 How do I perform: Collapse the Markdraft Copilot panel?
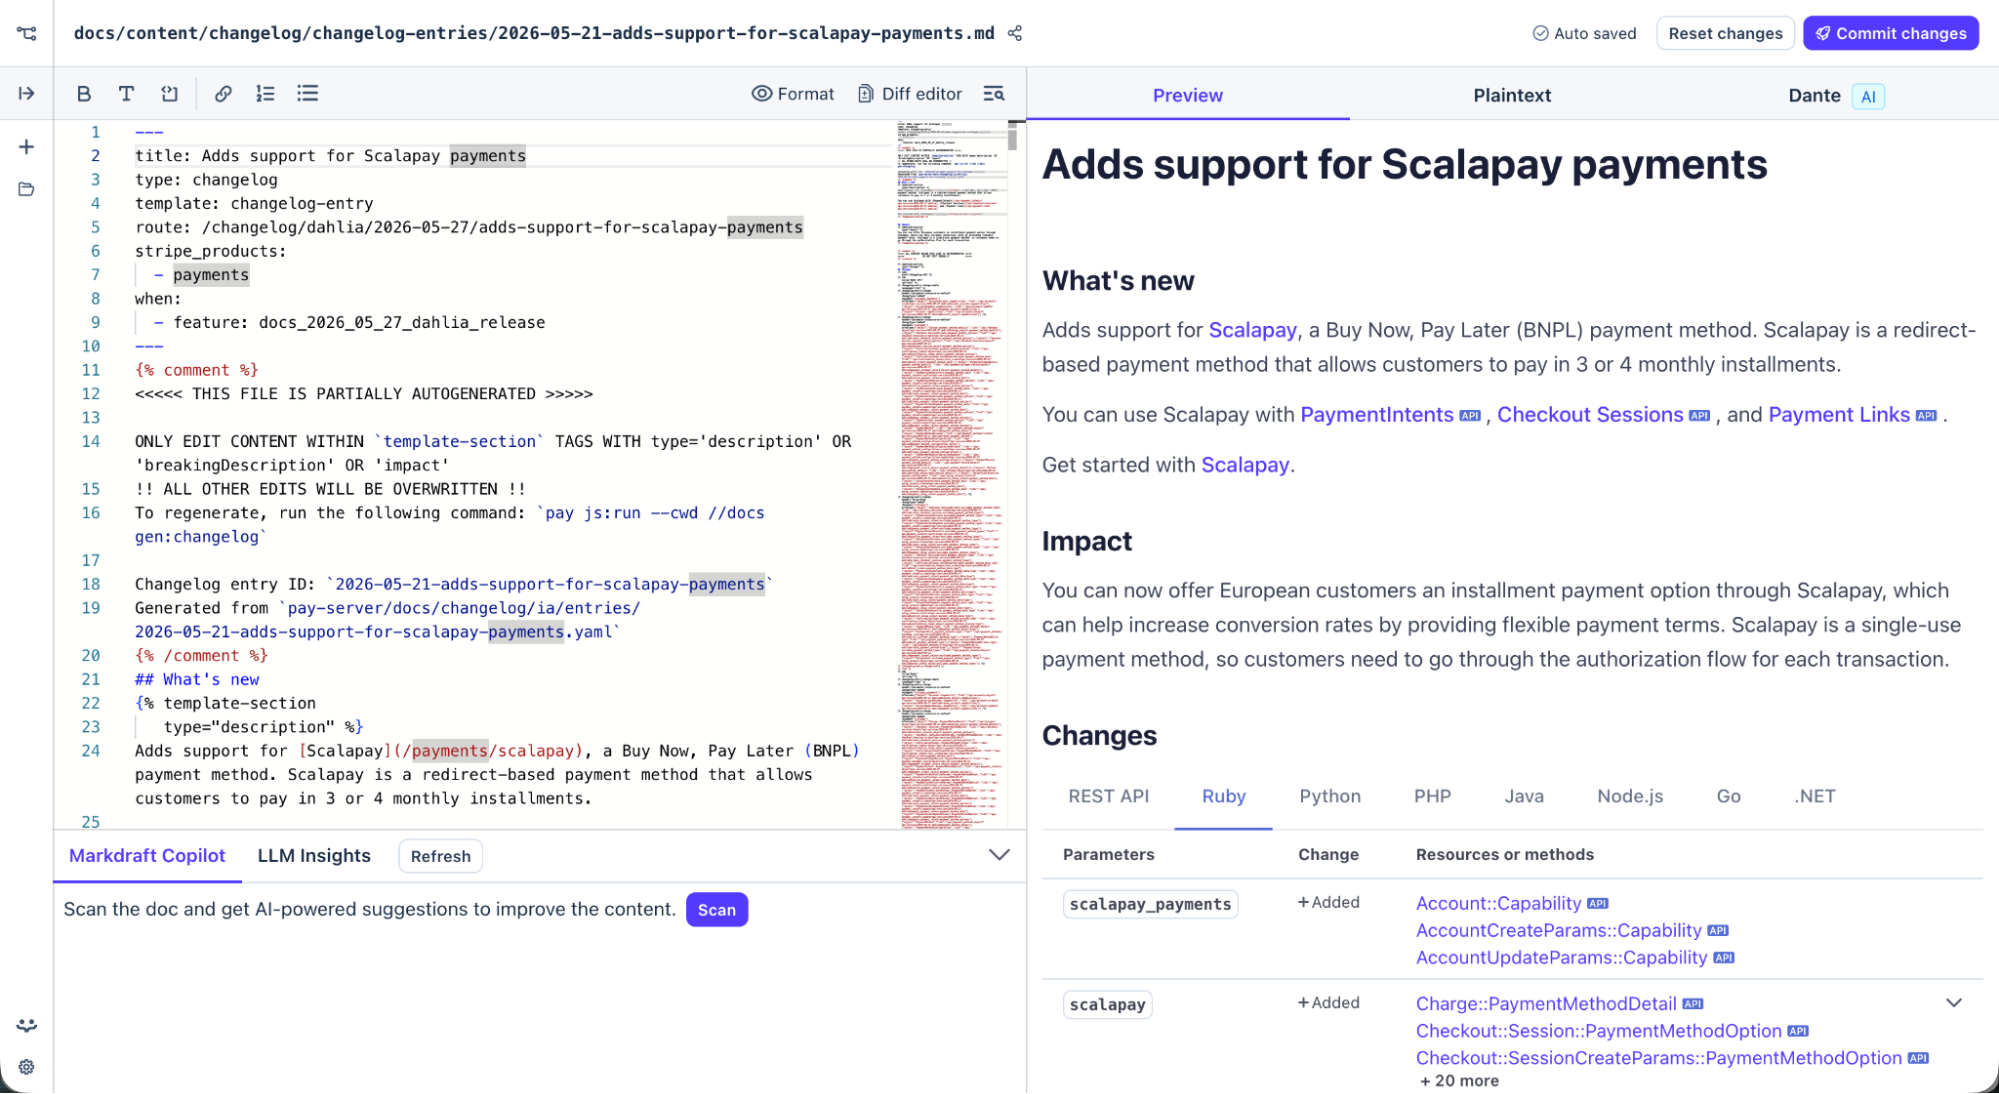click(x=999, y=855)
